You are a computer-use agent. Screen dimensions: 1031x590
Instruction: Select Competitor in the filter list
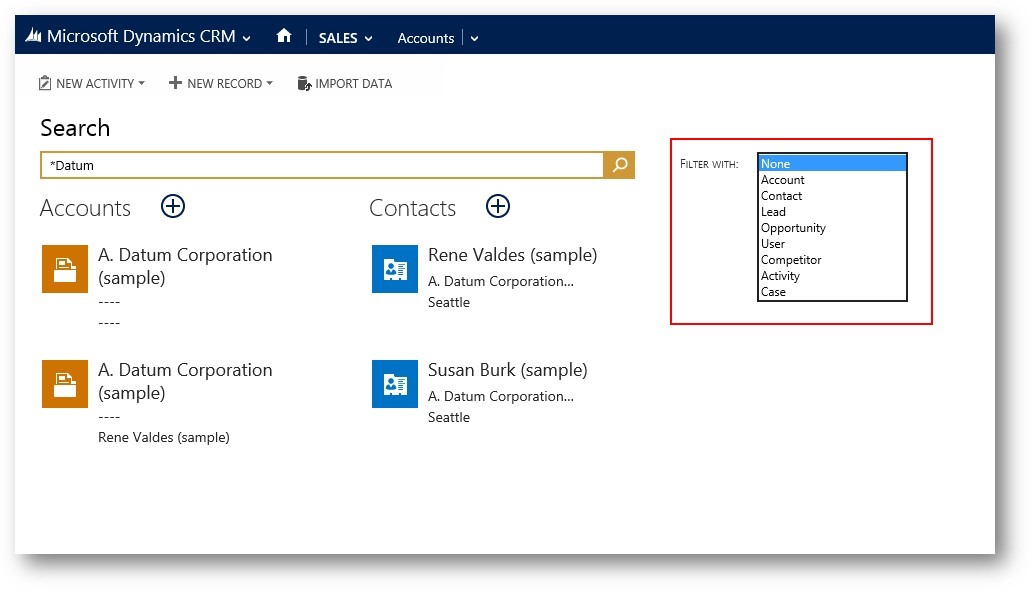pyautogui.click(x=832, y=260)
